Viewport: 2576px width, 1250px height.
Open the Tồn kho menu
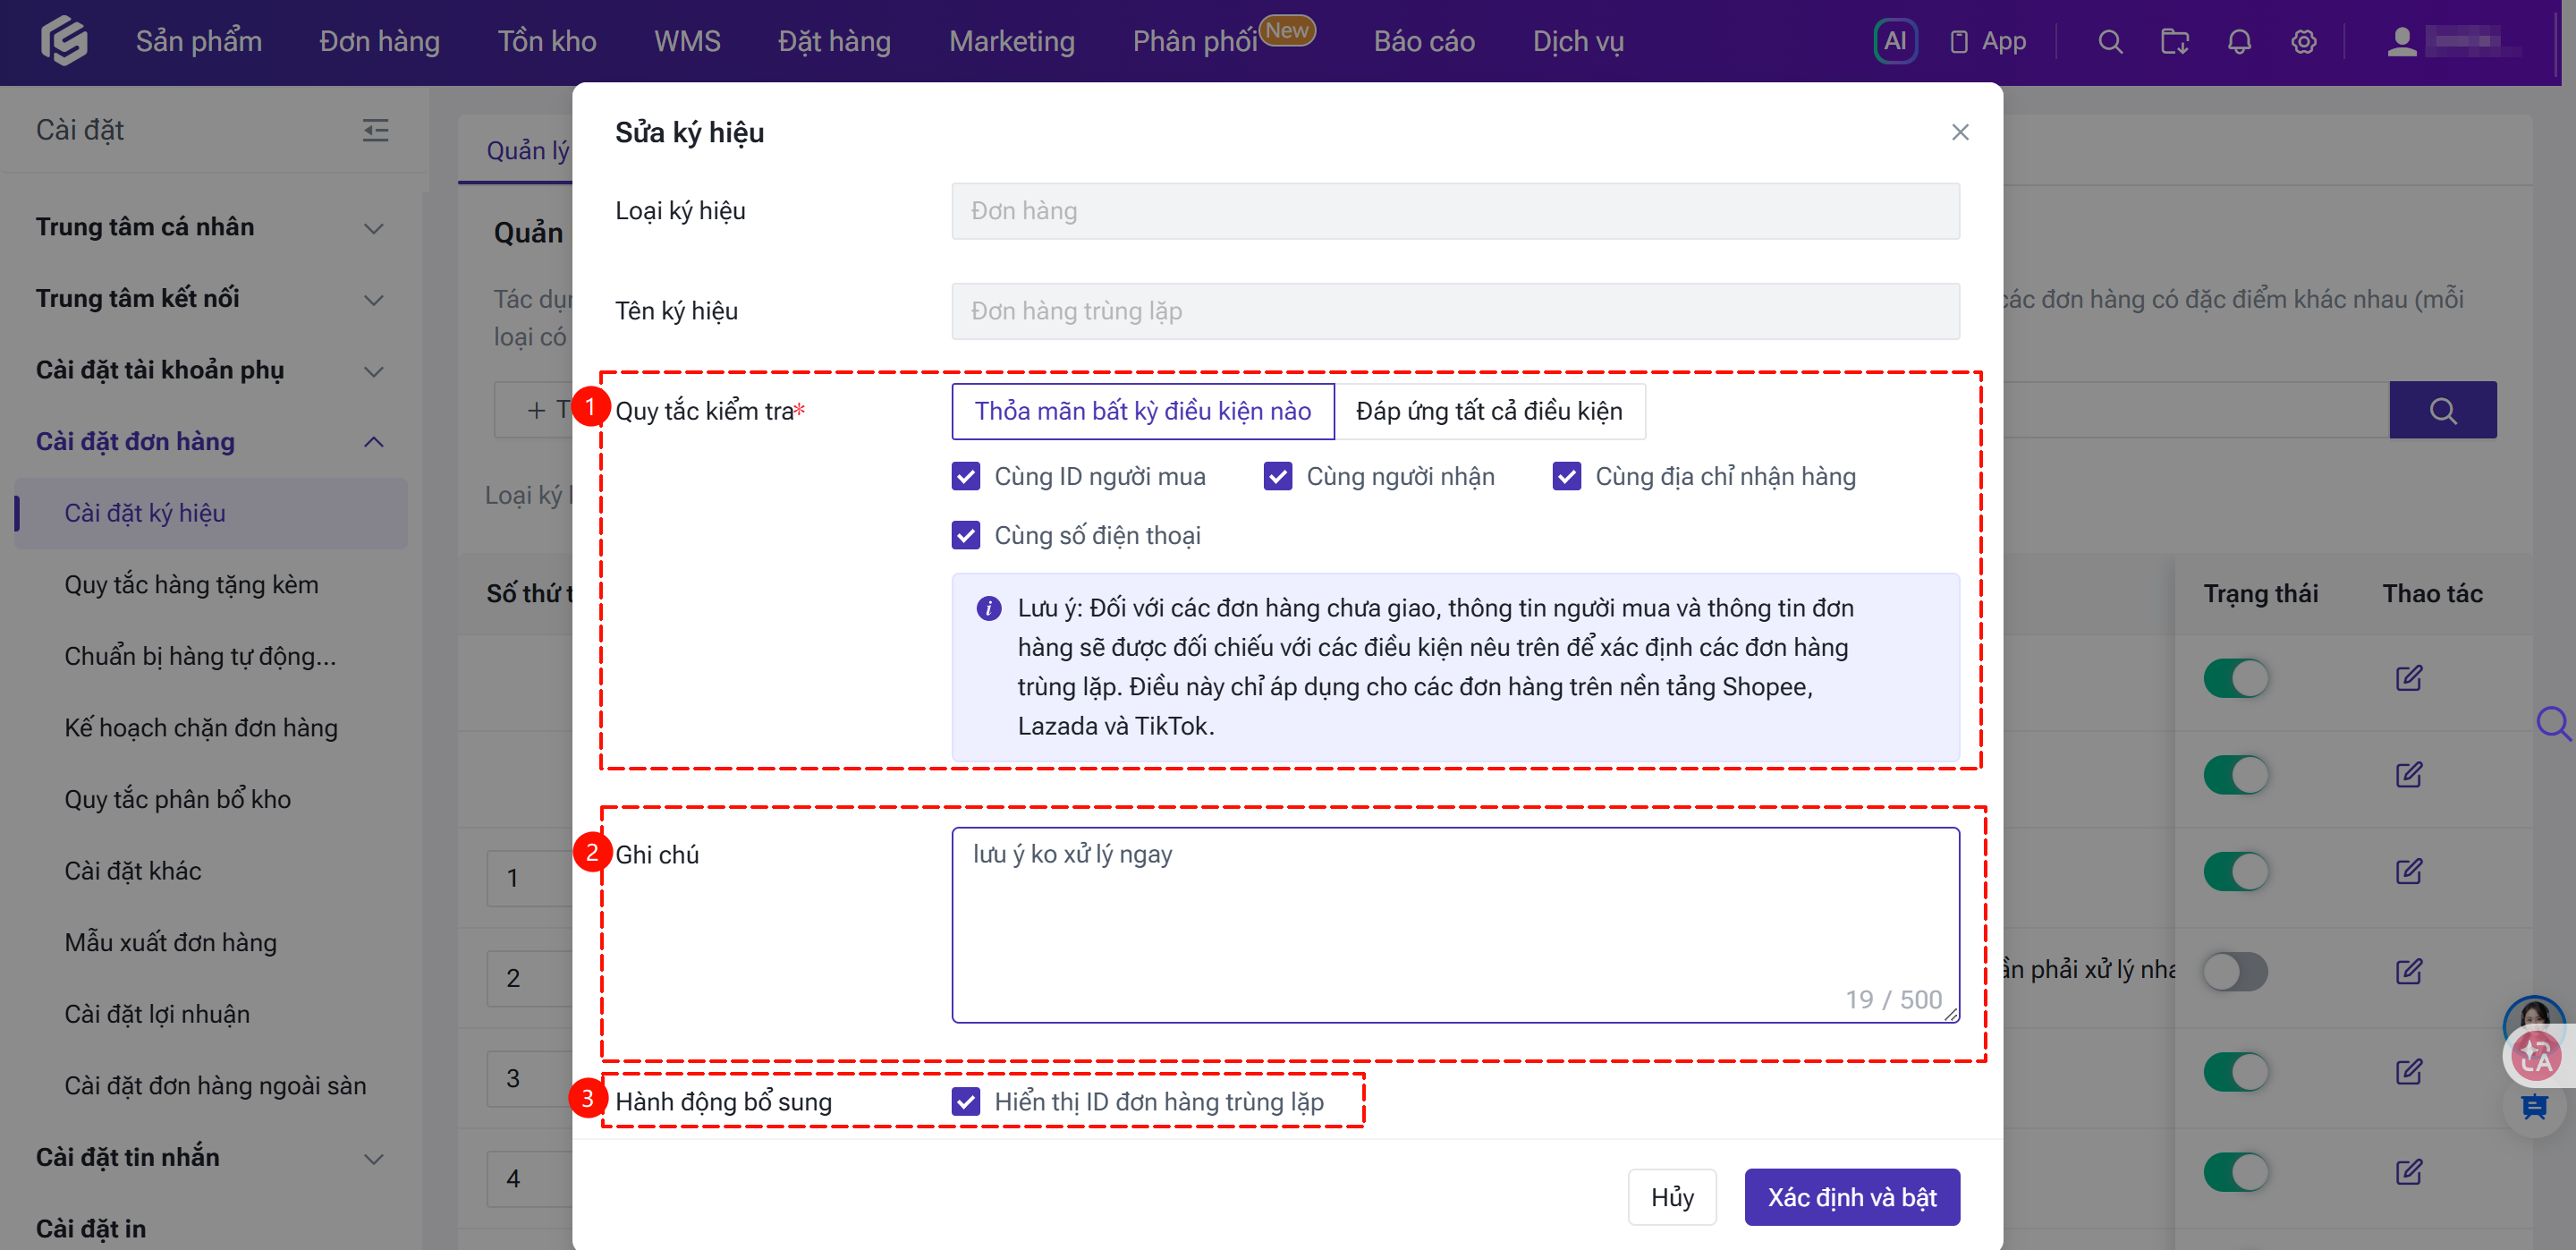click(x=547, y=41)
